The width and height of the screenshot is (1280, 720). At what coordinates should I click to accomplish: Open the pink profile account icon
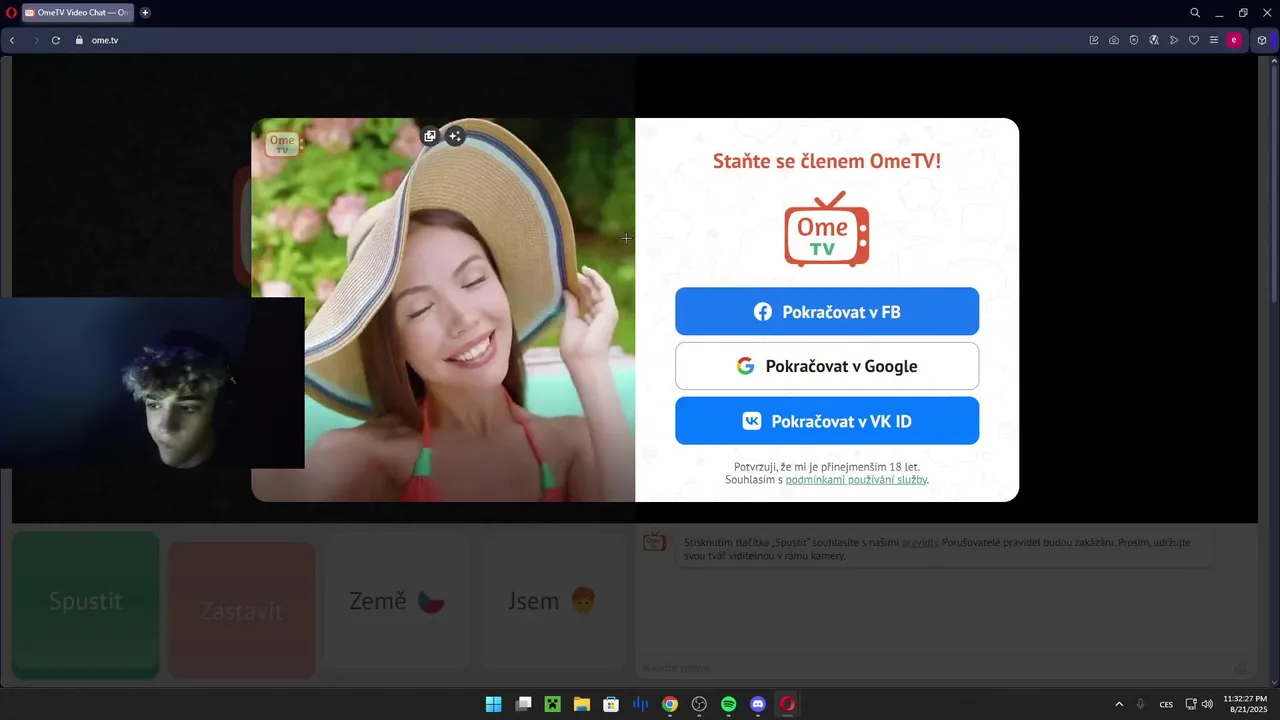1234,40
